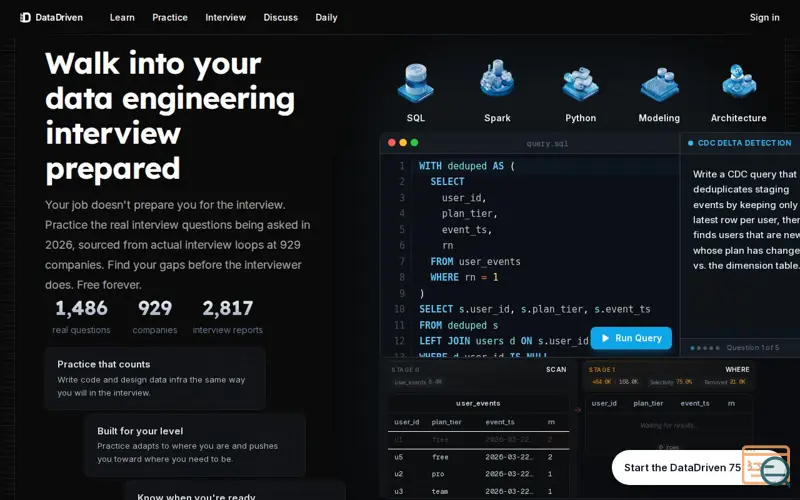Run the SQL query
The height and width of the screenshot is (500, 800).
point(631,338)
